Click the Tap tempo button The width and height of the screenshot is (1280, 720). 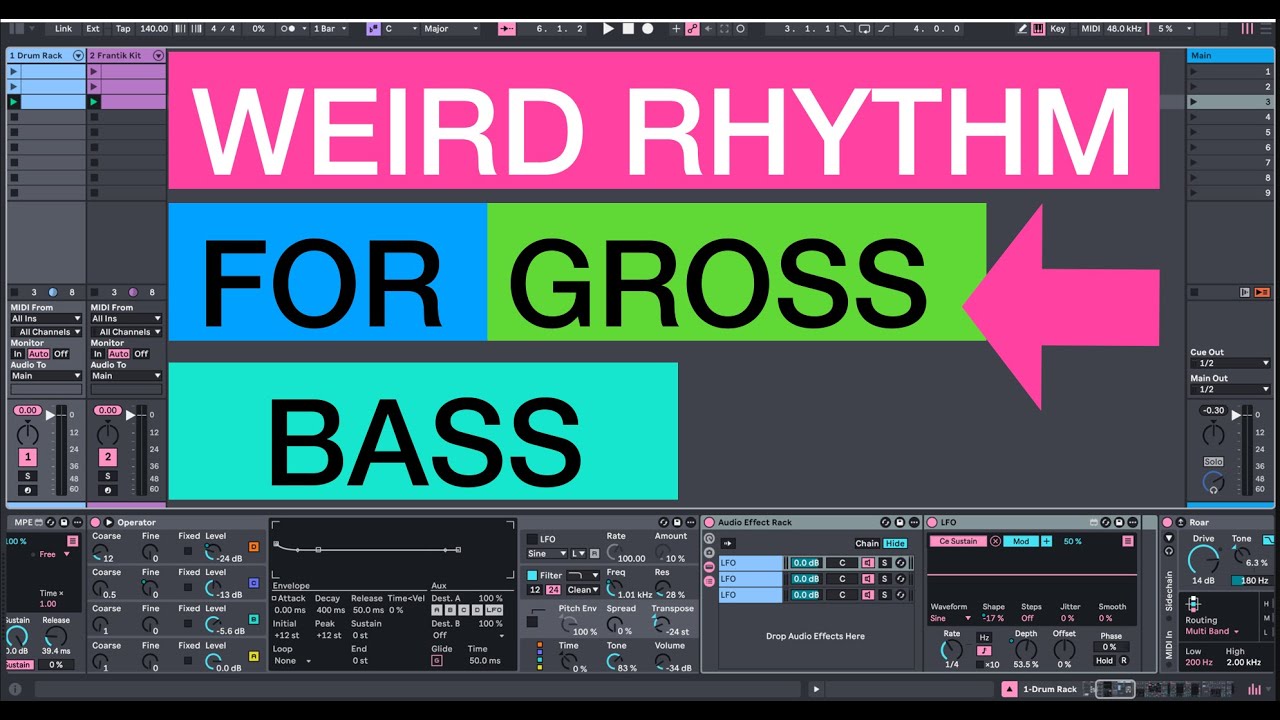[x=123, y=29]
